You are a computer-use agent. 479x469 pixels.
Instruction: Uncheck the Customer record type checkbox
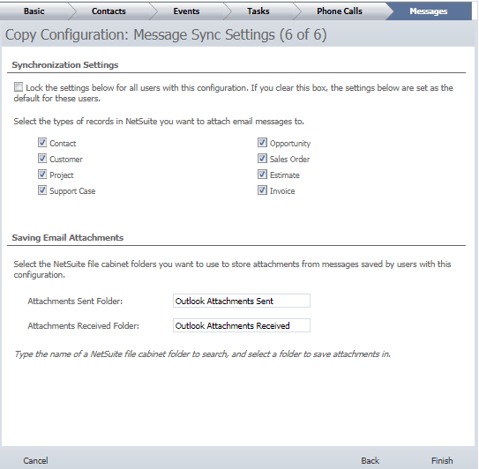(42, 158)
